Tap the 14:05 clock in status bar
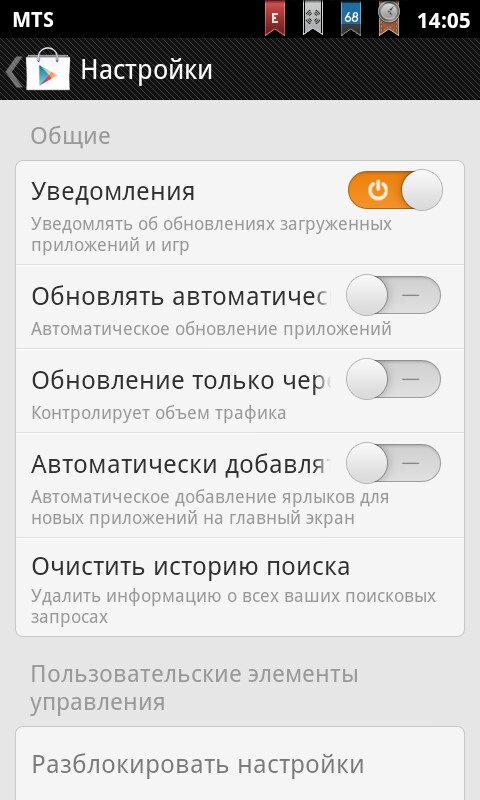 click(443, 20)
